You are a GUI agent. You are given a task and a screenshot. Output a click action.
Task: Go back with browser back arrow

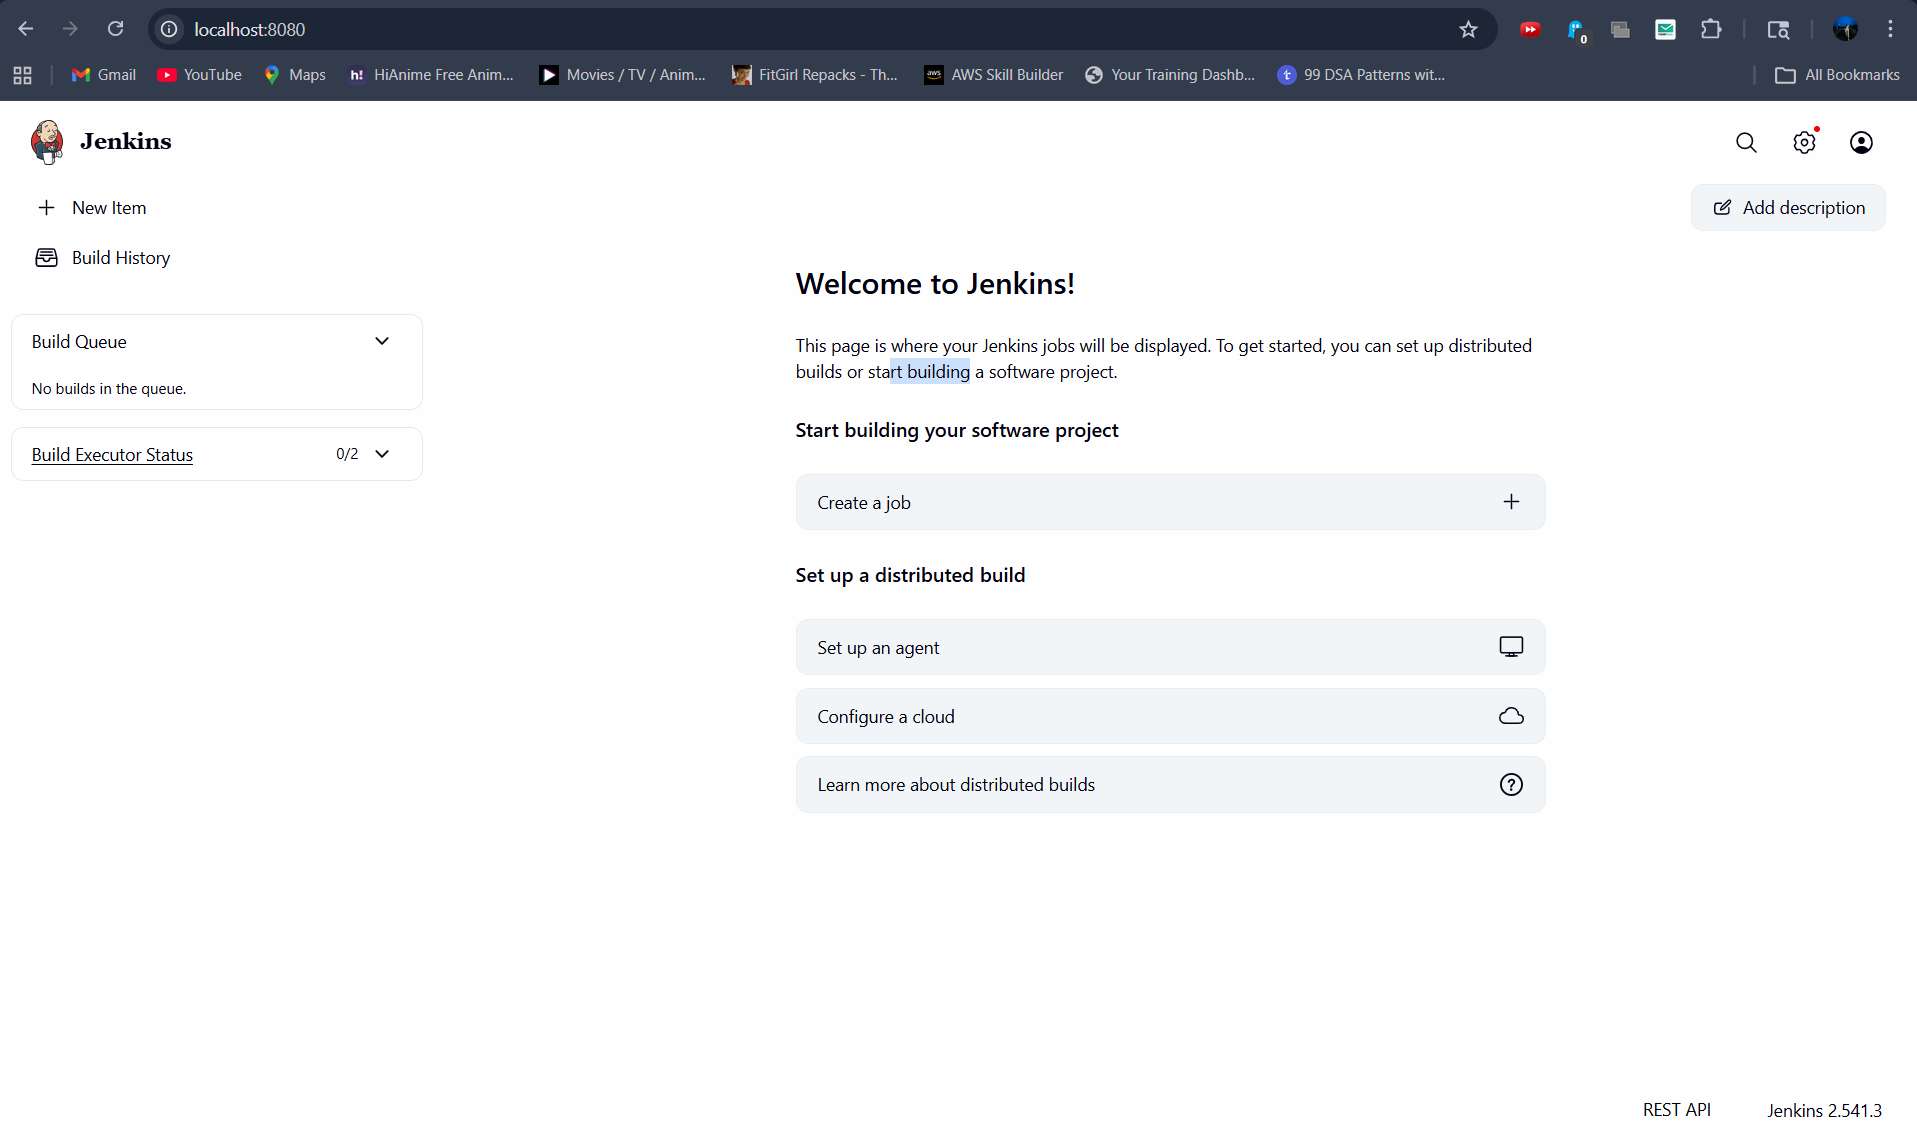pyautogui.click(x=26, y=29)
